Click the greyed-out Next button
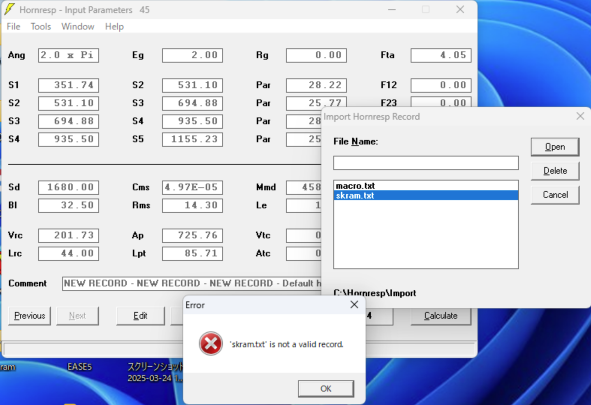Viewport: 591px width, 405px height. point(77,316)
